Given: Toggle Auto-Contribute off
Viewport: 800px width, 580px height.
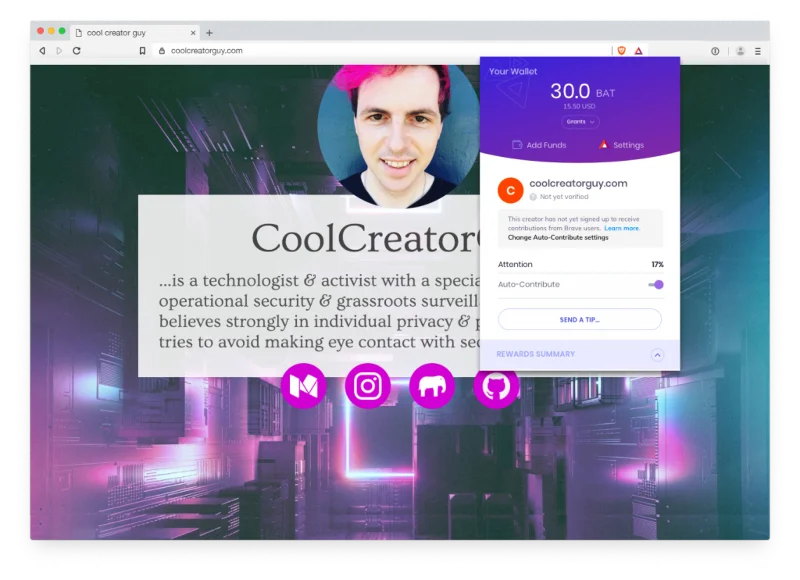Looking at the screenshot, I should point(658,285).
